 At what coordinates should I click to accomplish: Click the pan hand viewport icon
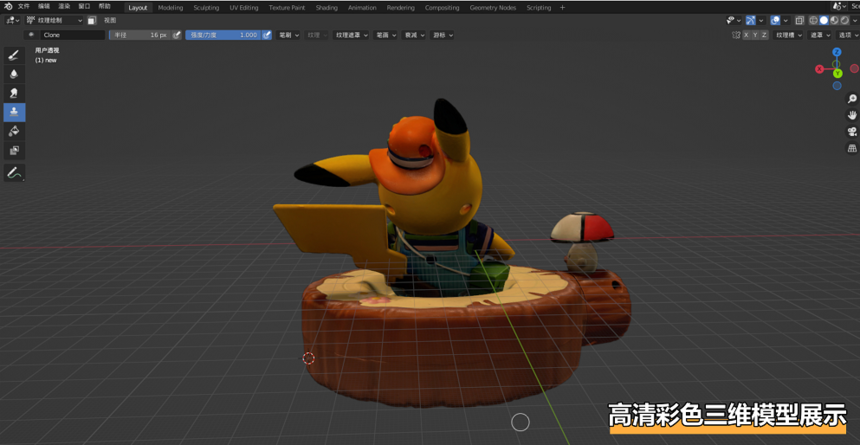[852, 115]
